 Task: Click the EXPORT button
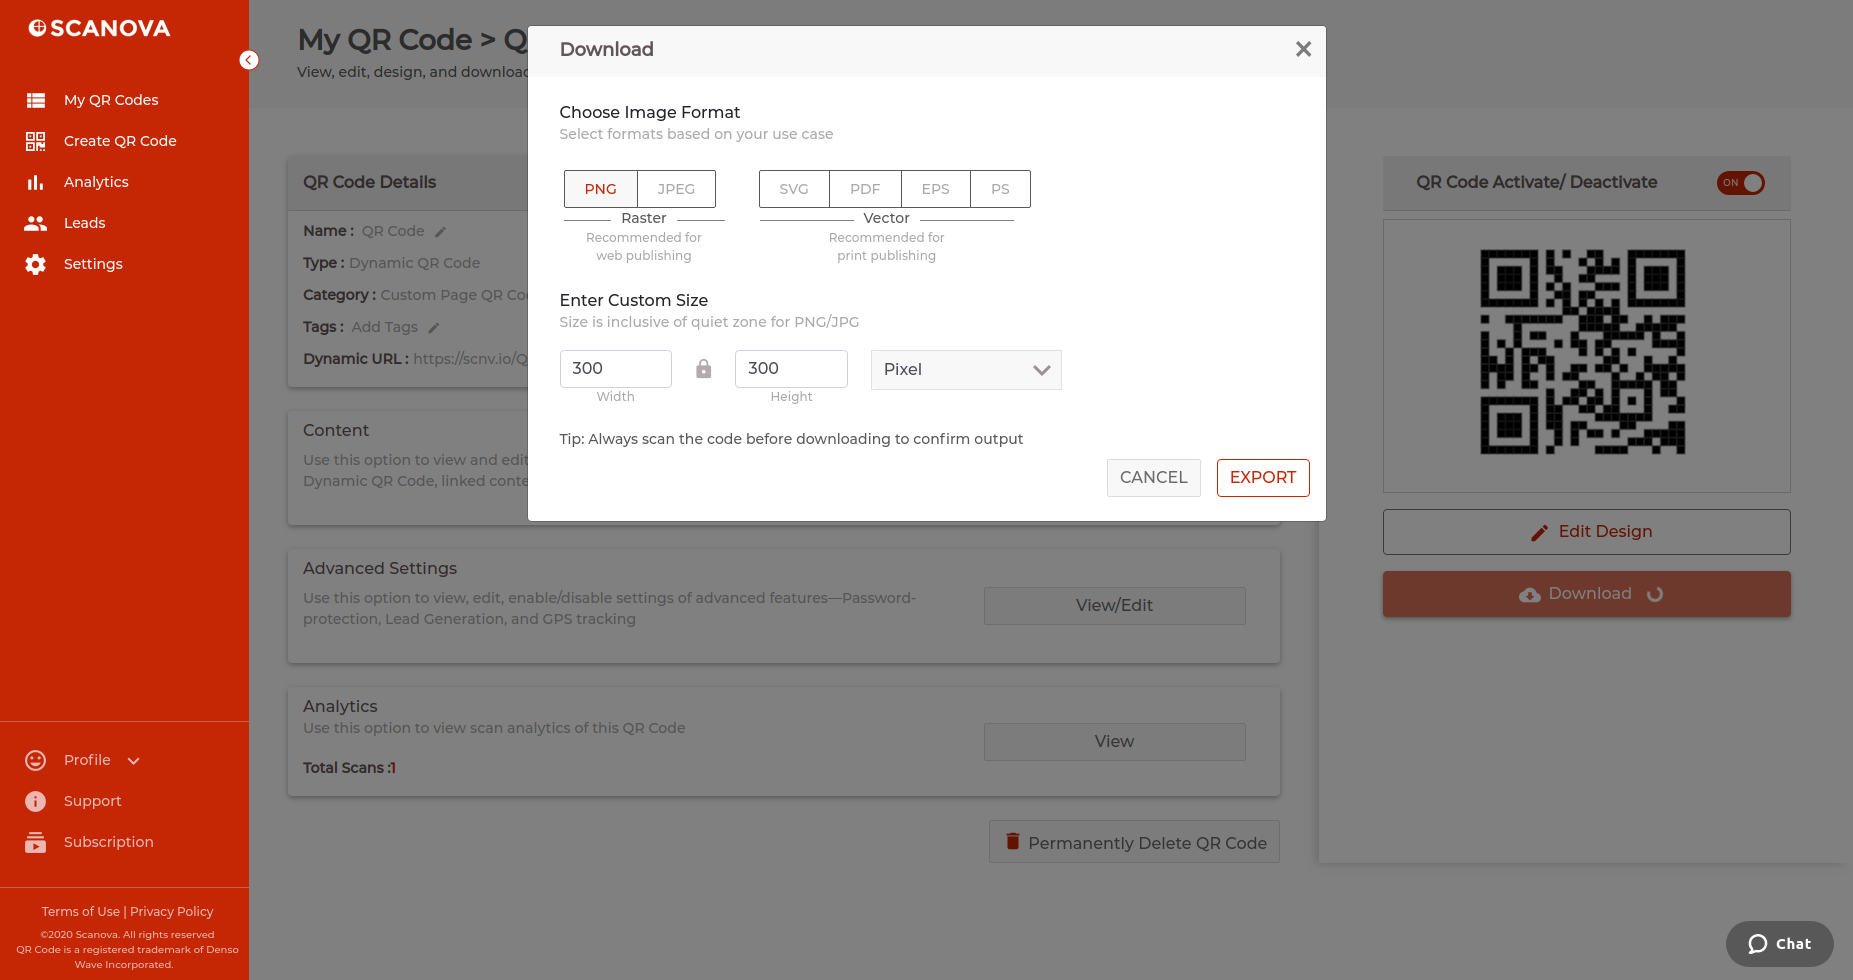[1263, 478]
